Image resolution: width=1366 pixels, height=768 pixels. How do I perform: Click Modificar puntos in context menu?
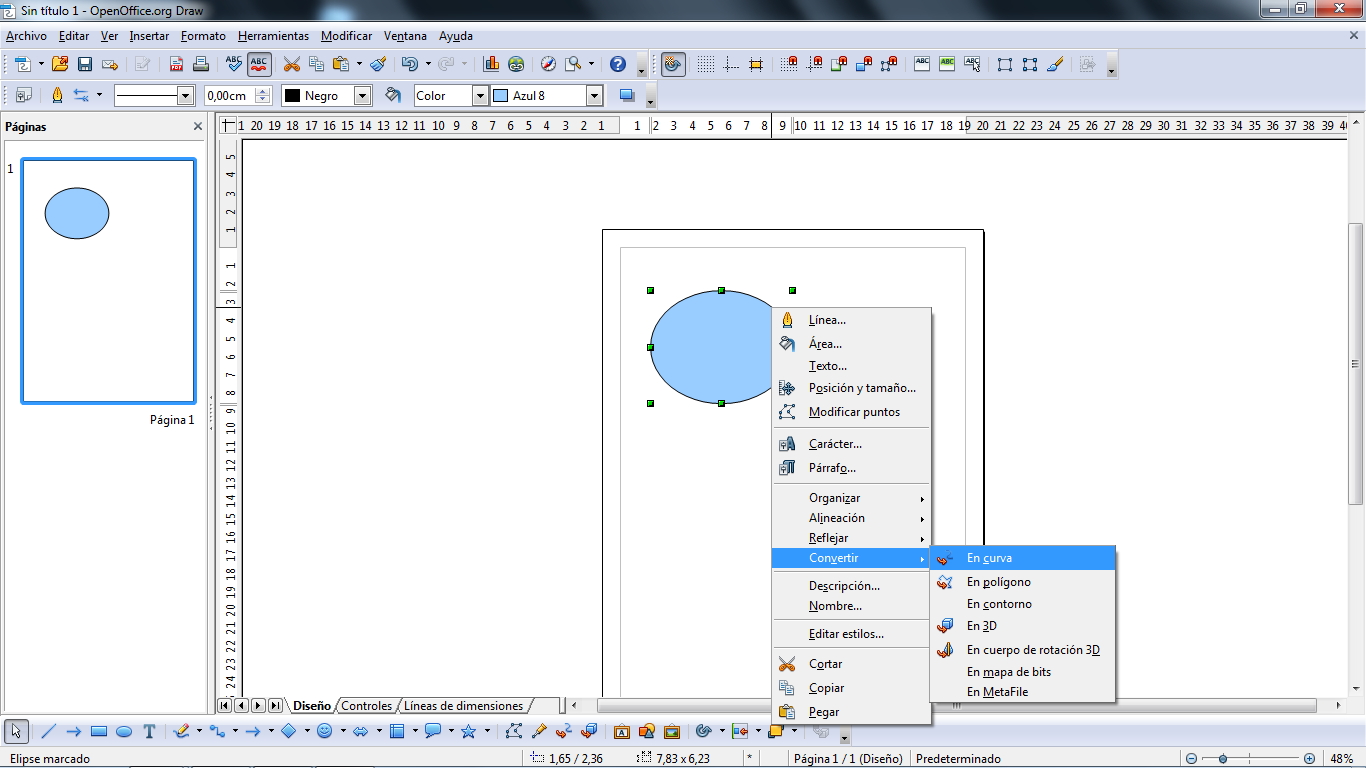pos(851,412)
